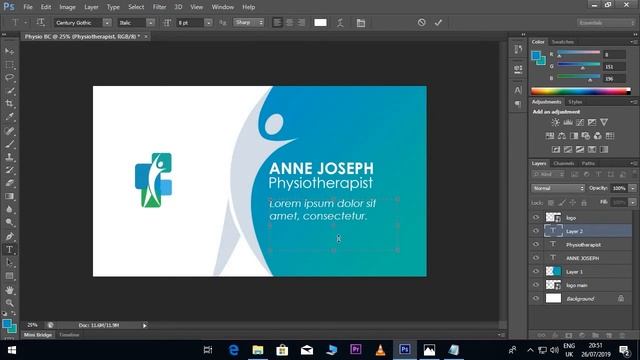
Task: Hide the Background layer
Action: (536, 298)
